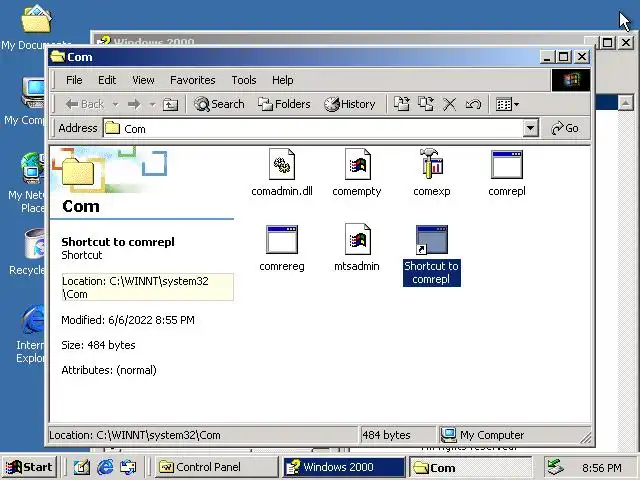Click the Forward arrow button
Viewport: 640px width, 480px height.
point(134,104)
